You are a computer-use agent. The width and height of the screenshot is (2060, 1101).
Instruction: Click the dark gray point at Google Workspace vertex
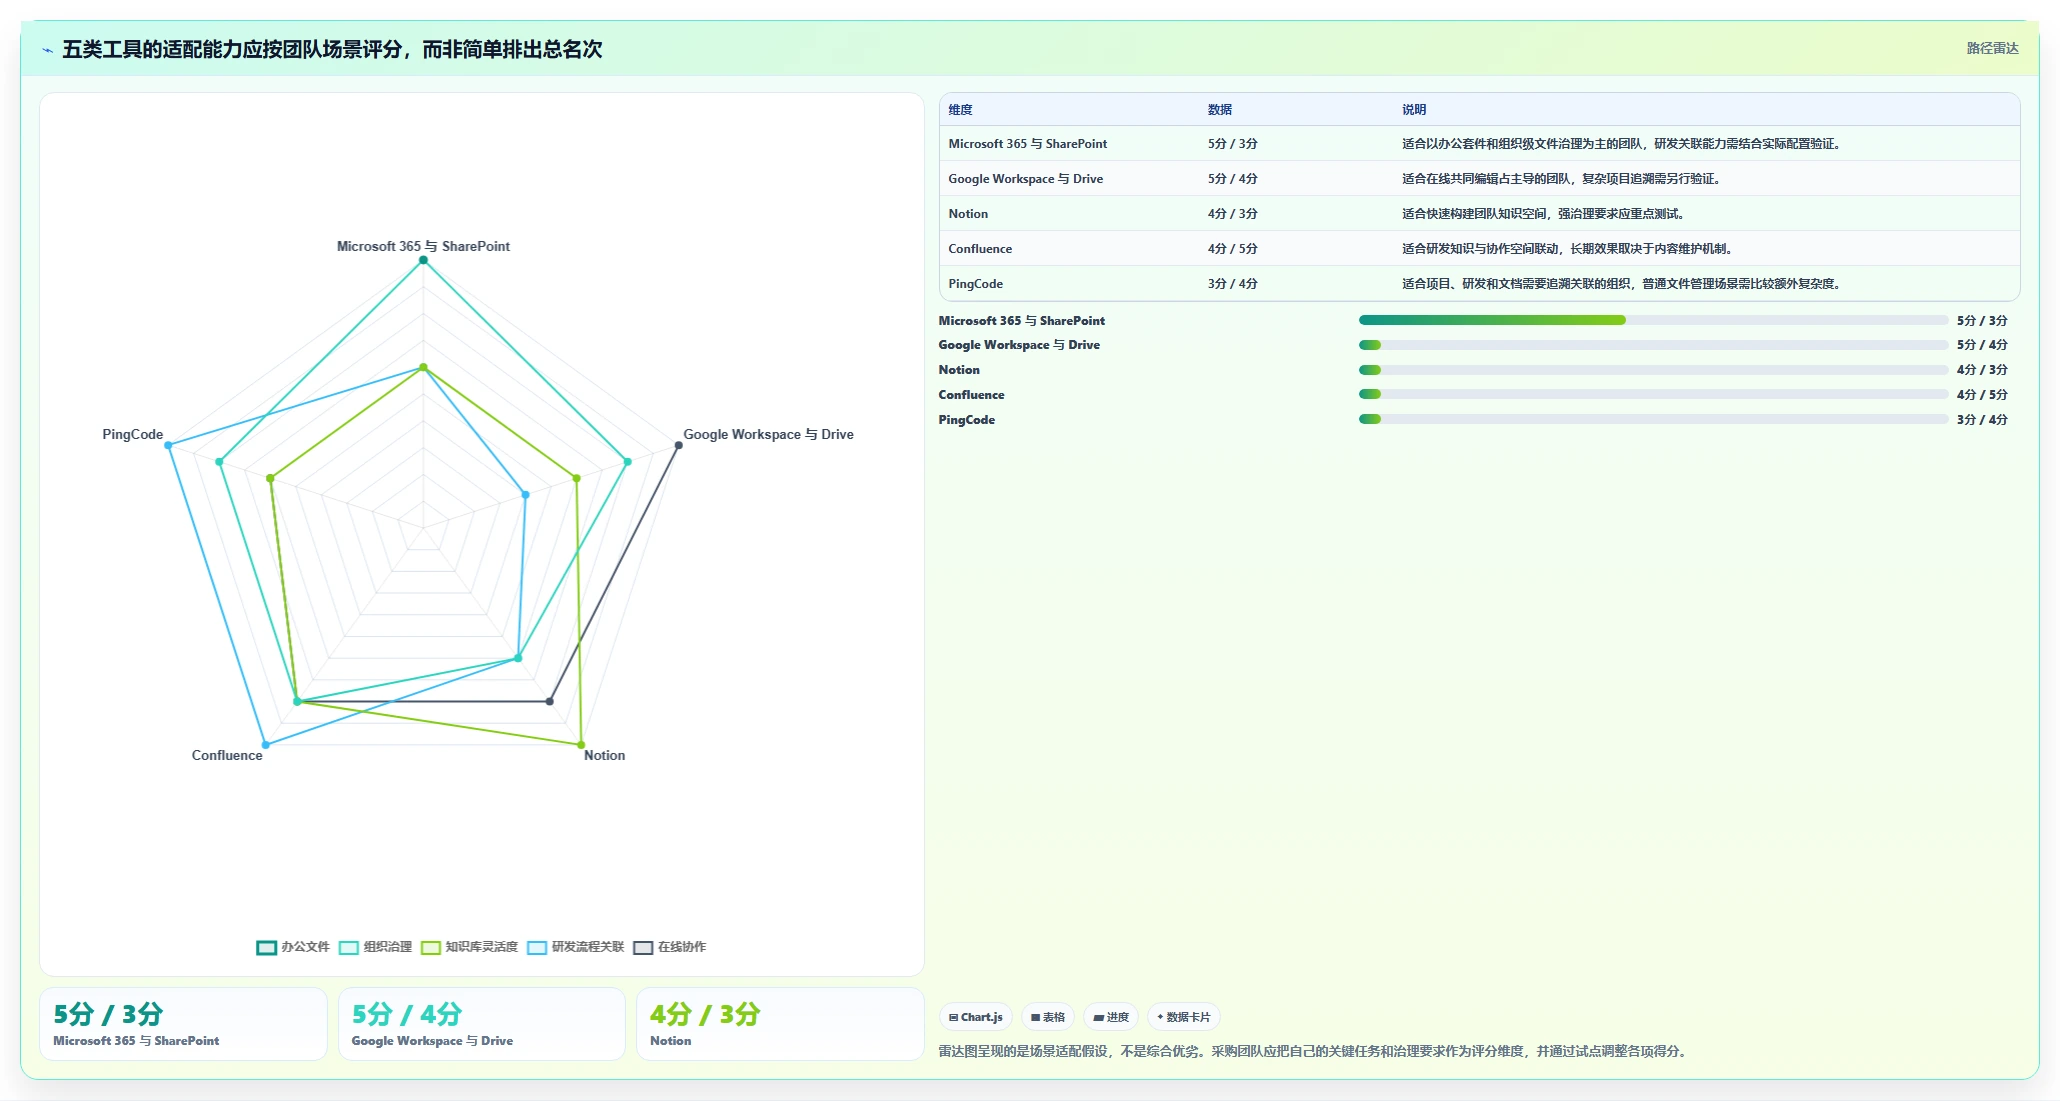pyautogui.click(x=678, y=445)
